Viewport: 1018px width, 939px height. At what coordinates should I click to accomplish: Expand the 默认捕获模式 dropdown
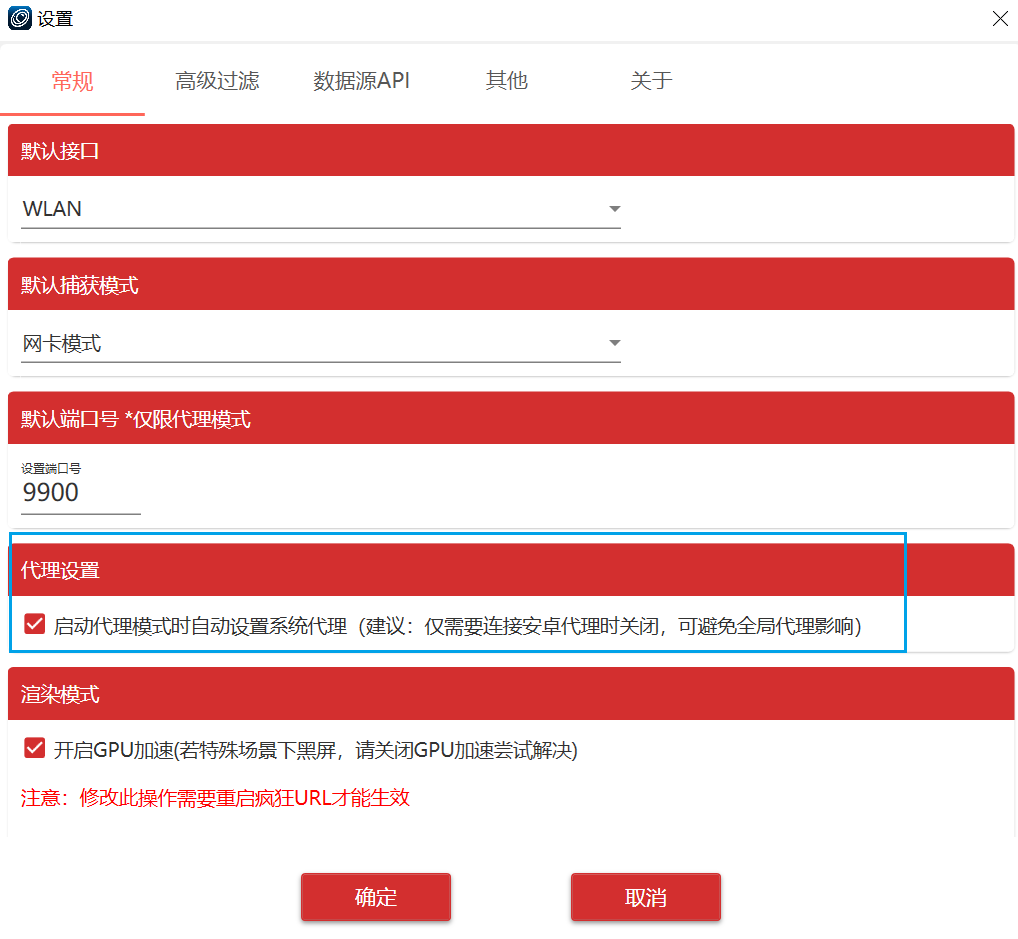click(320, 343)
